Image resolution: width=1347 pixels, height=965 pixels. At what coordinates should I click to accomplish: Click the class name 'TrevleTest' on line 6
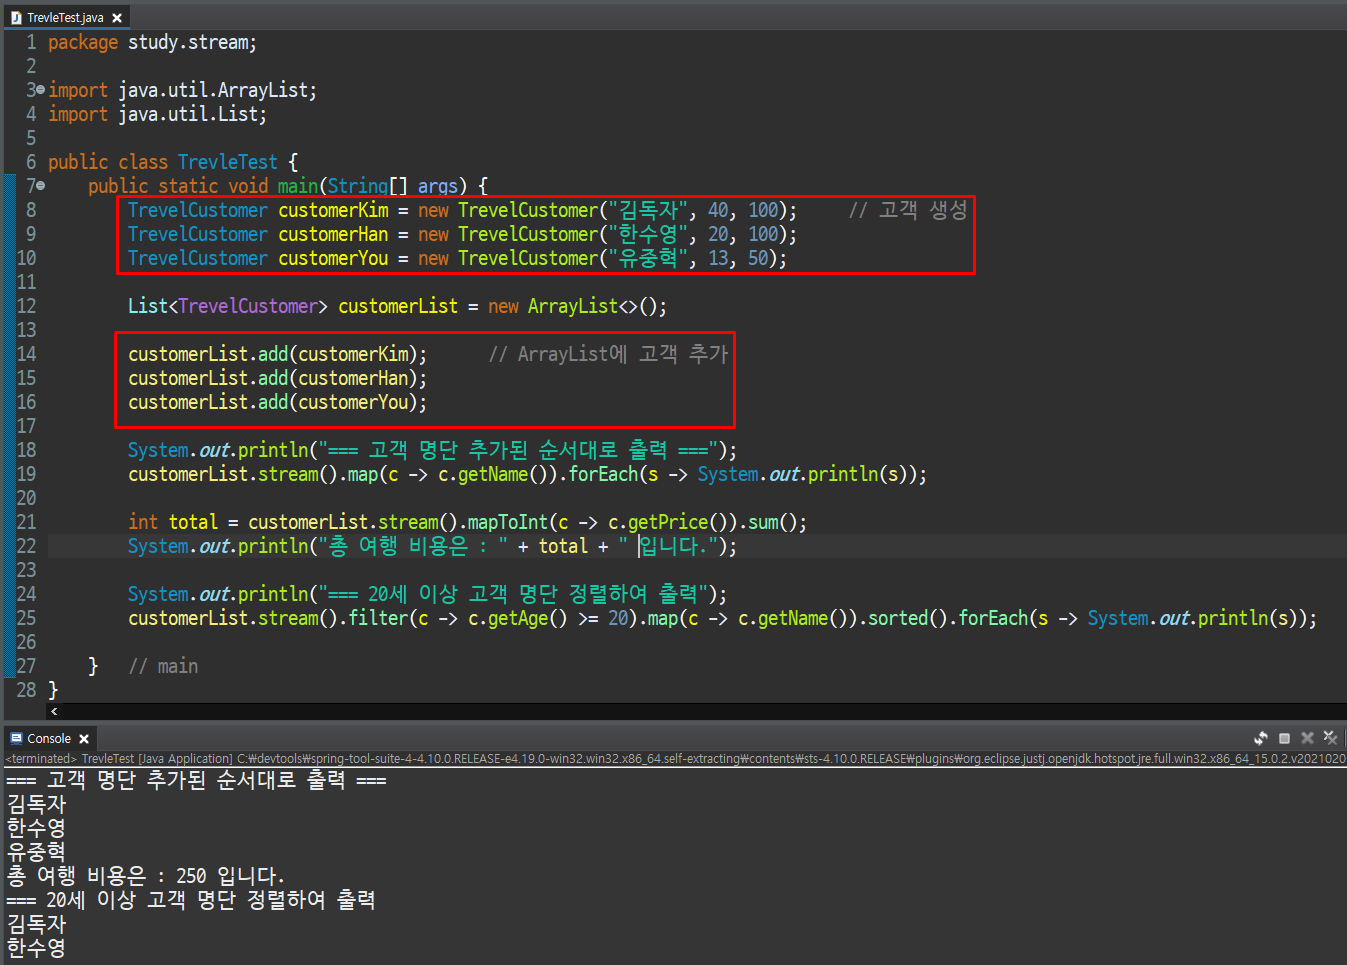228,162
